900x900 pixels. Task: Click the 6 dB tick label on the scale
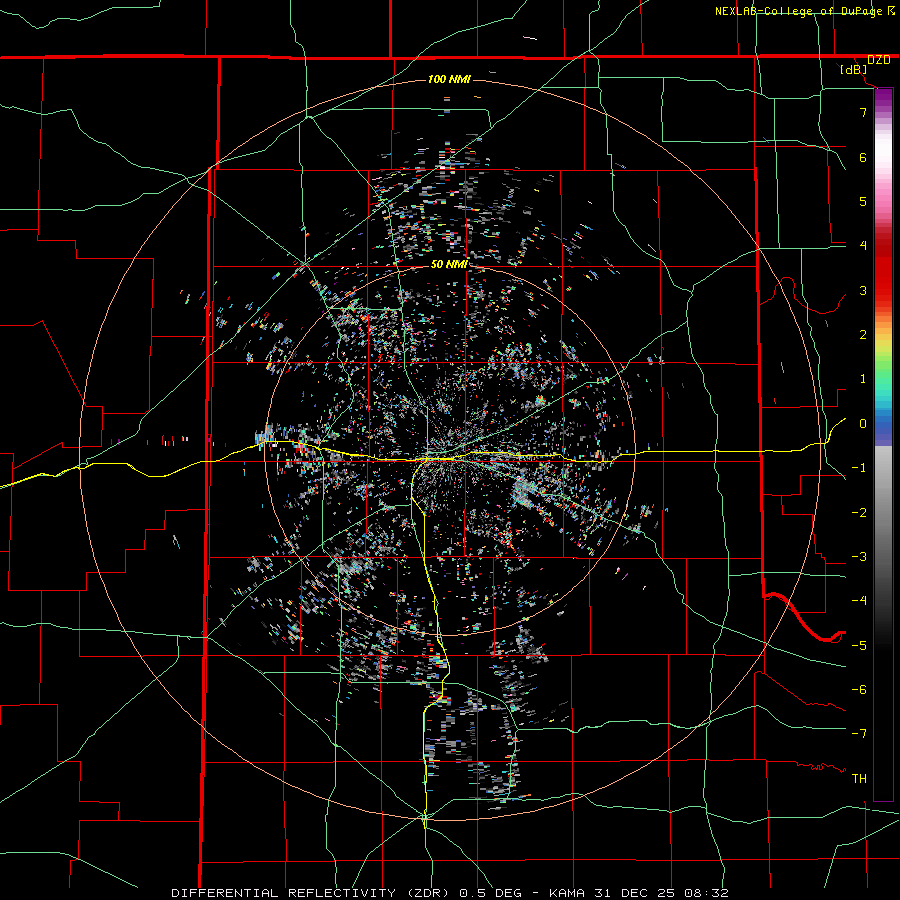(863, 157)
